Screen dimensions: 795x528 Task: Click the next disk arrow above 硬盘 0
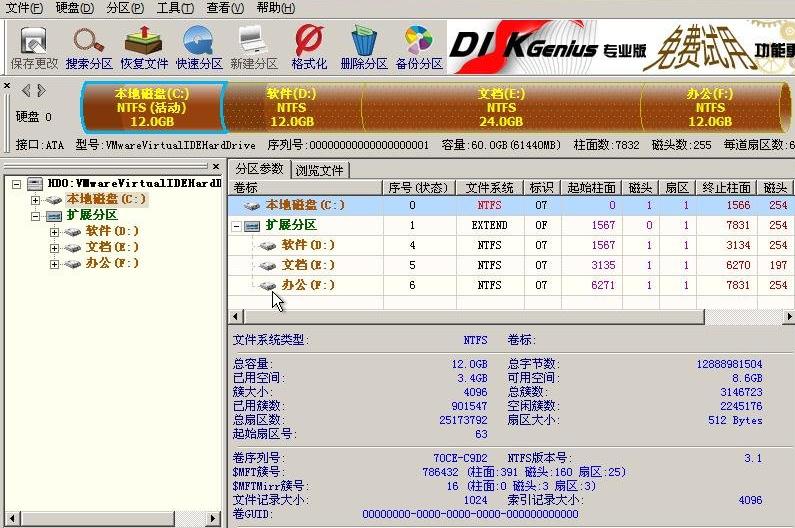[41, 91]
